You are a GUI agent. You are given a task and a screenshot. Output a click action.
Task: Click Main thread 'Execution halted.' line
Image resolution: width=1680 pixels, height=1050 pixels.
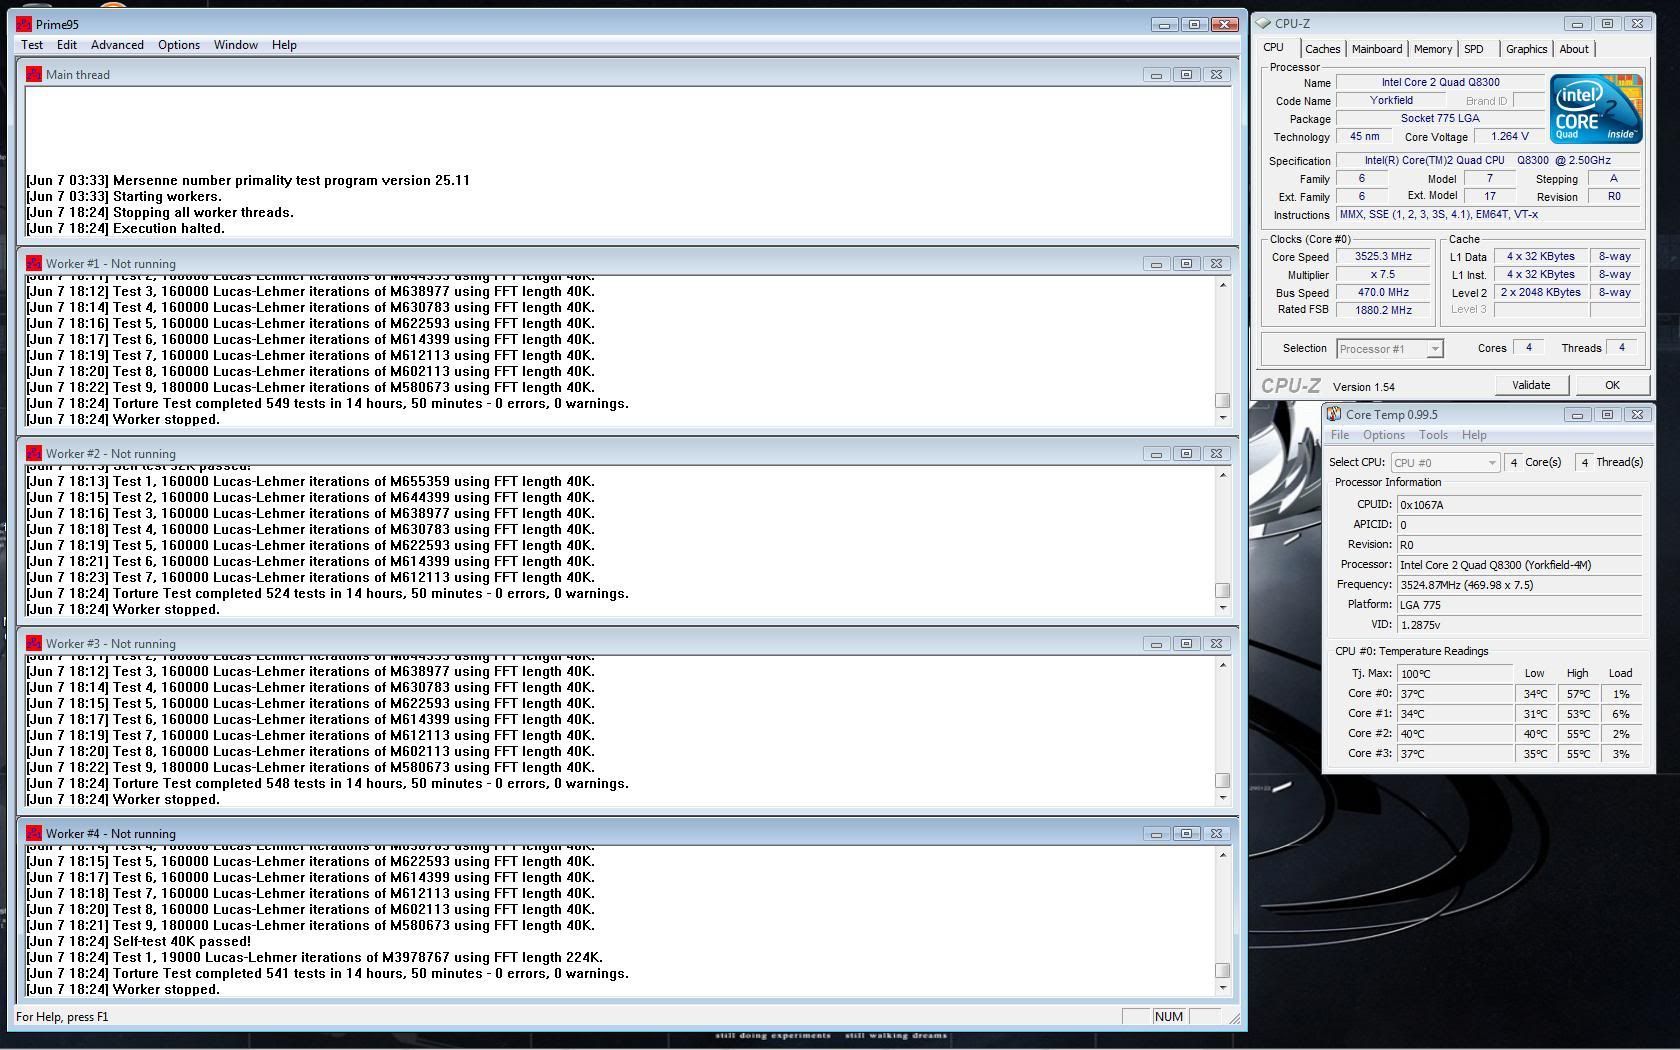pos(125,229)
